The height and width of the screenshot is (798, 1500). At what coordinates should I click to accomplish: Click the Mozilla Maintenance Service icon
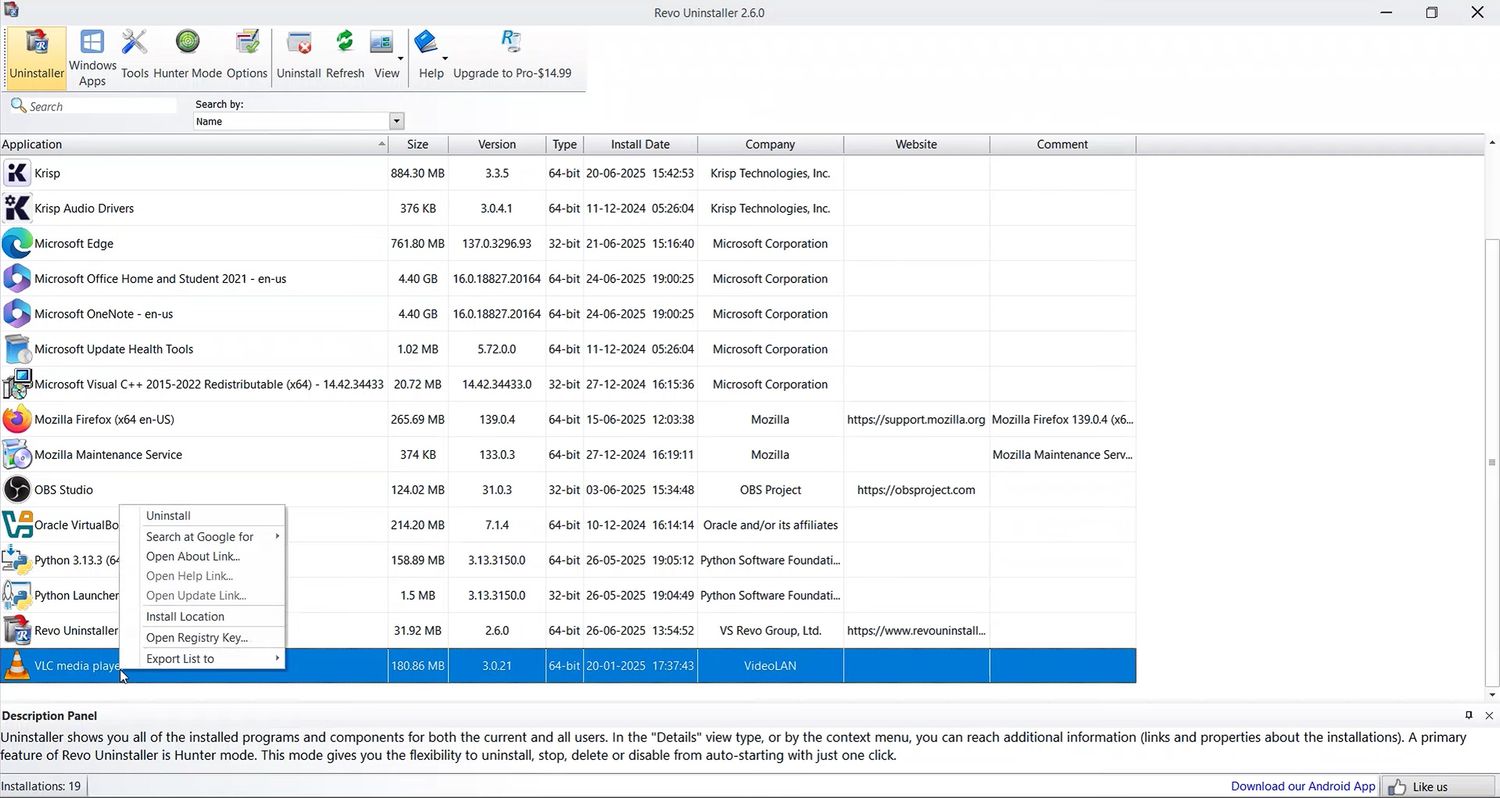(x=17, y=454)
